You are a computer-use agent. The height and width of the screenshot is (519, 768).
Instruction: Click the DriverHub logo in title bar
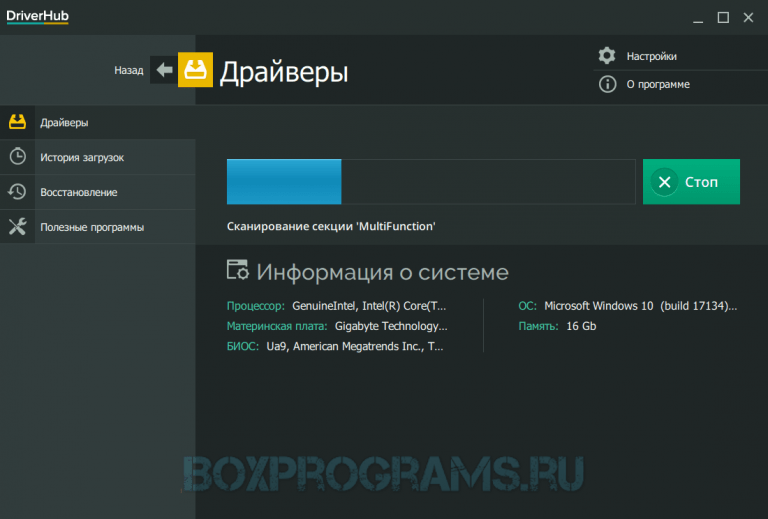point(37,16)
